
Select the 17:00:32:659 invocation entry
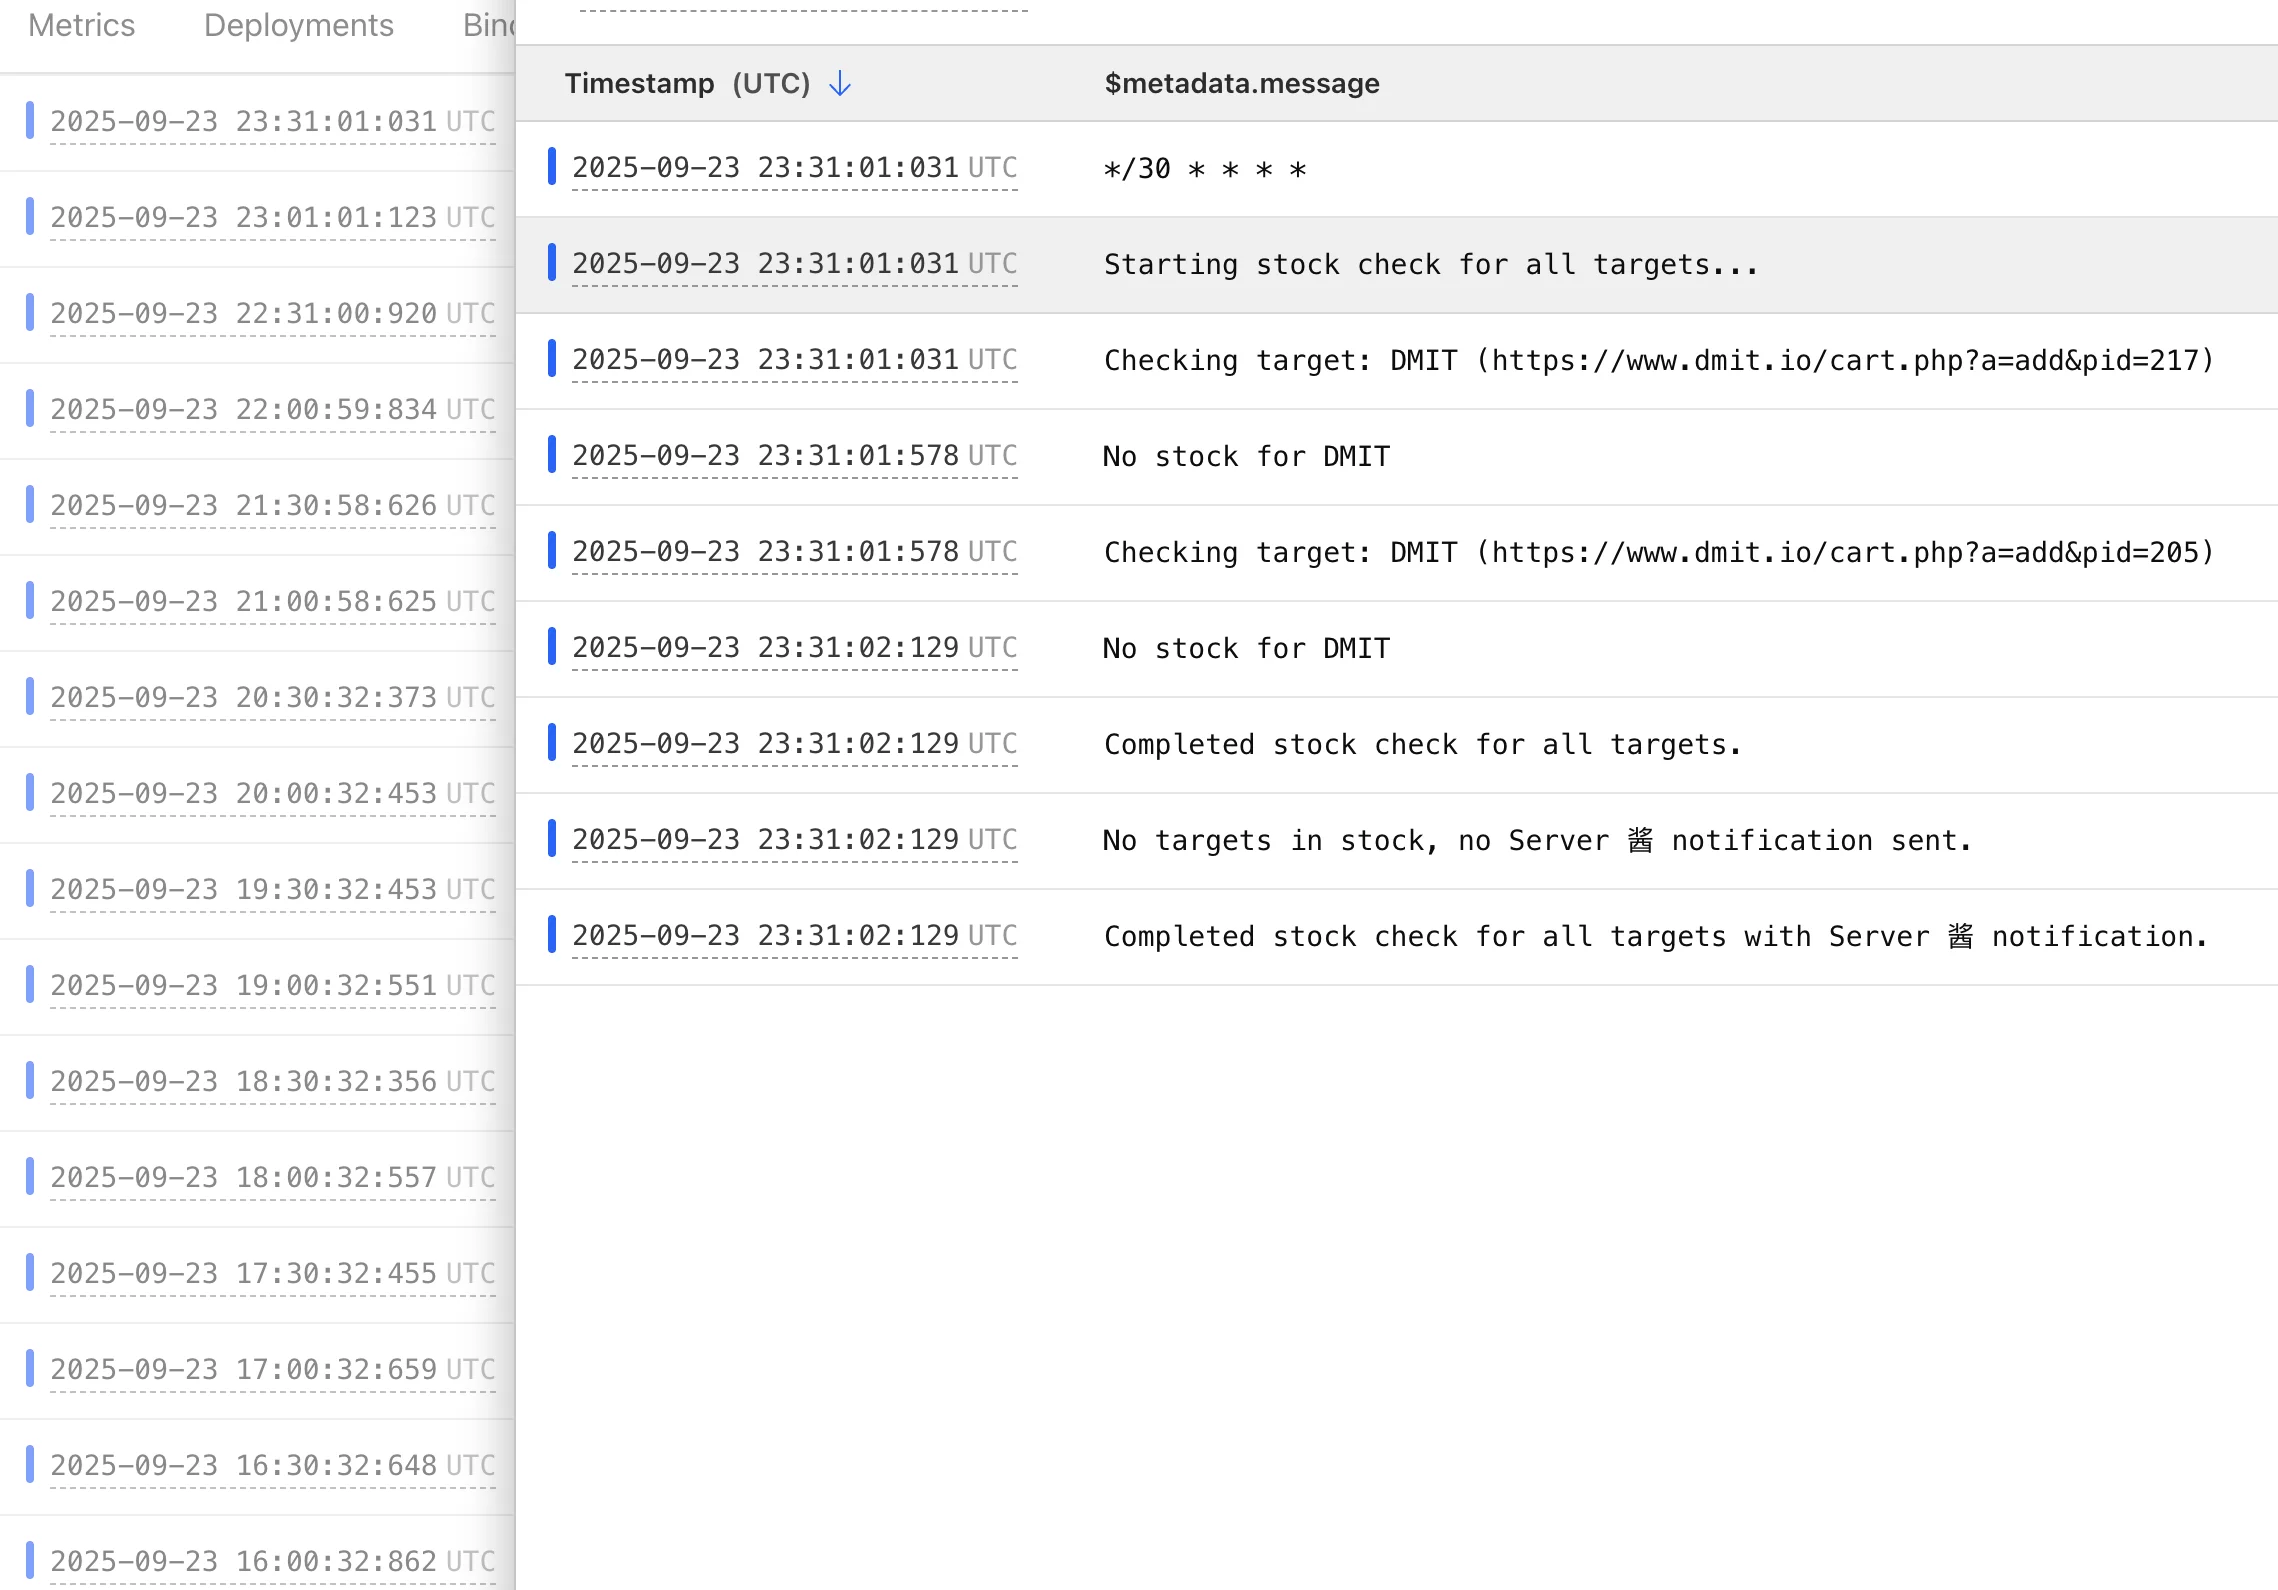point(272,1370)
